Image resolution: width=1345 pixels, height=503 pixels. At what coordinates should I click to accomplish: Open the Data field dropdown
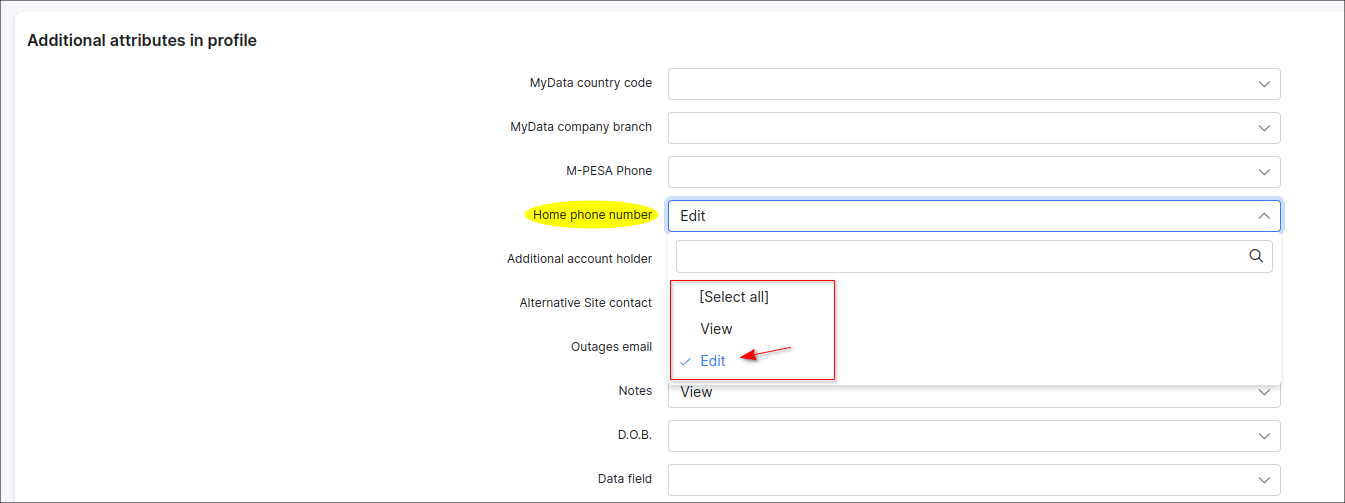click(974, 480)
